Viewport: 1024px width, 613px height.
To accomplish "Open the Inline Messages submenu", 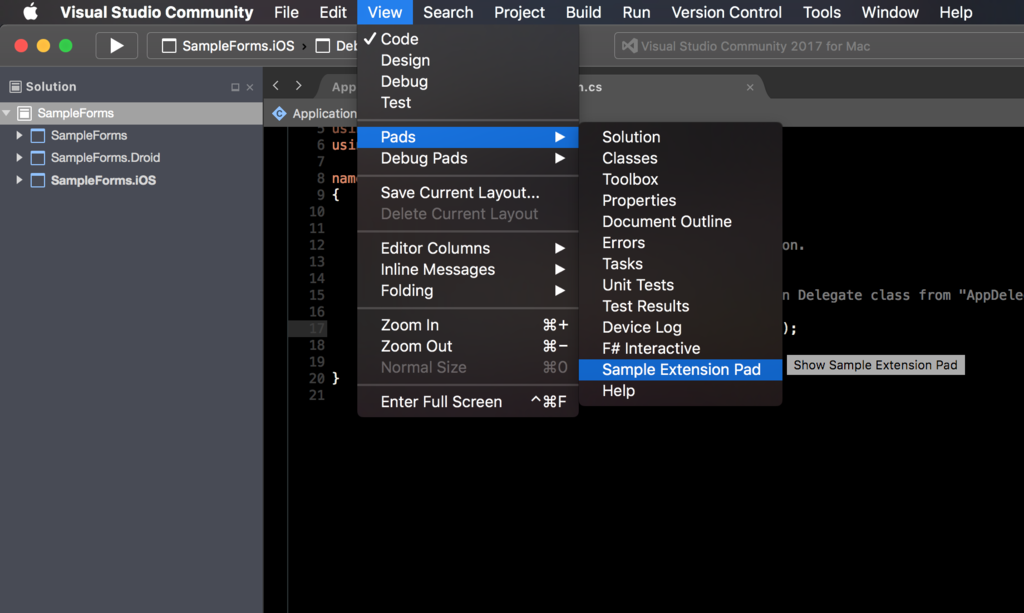I will click(x=468, y=269).
